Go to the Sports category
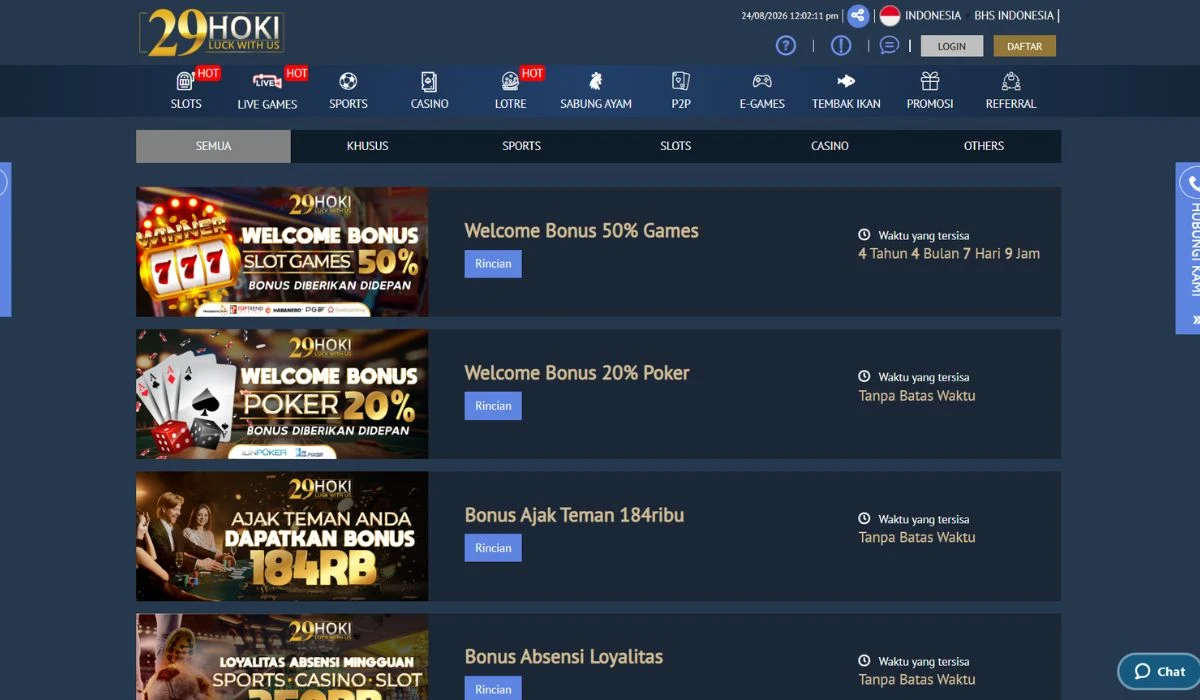The width and height of the screenshot is (1200, 700). point(348,91)
